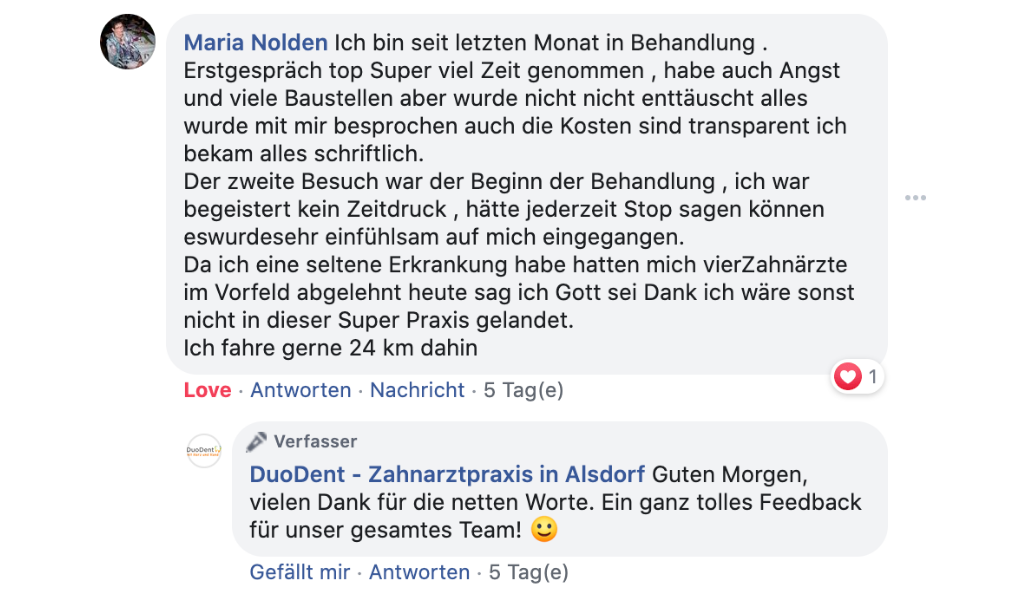1024x600 pixels.
Task: Open timestamp of Maria Nolden's comment
Action: tap(523, 390)
